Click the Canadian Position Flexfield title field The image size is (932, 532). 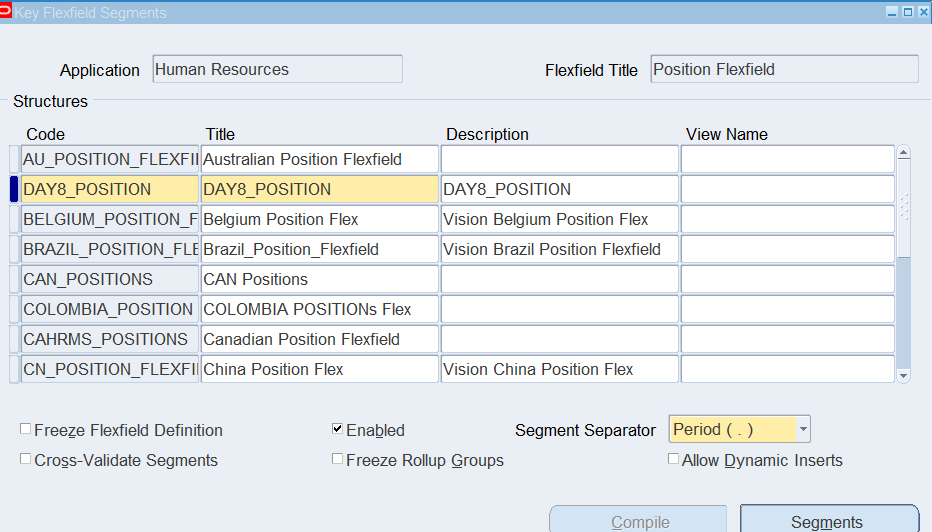coord(319,339)
